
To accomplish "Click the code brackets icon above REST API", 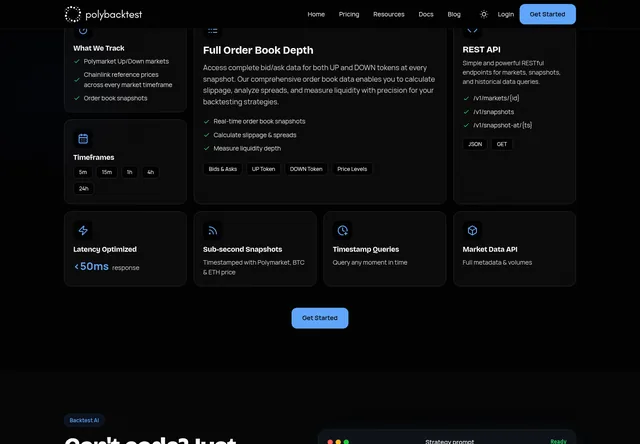I will [472, 31].
